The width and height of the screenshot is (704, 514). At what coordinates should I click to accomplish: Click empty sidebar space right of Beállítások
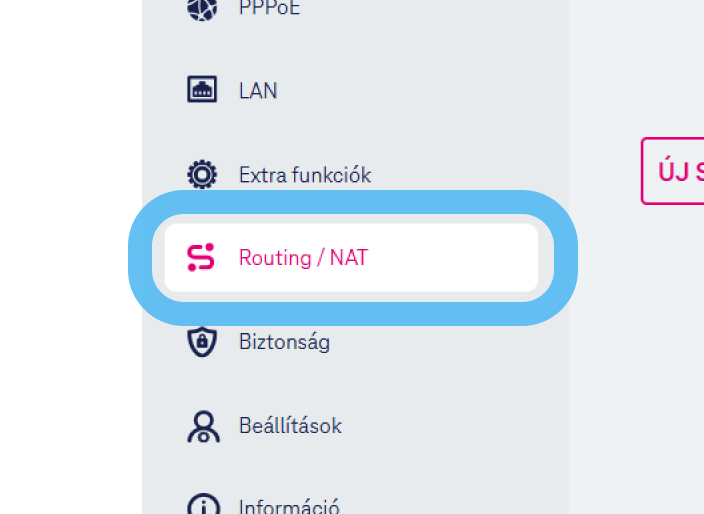[450, 426]
